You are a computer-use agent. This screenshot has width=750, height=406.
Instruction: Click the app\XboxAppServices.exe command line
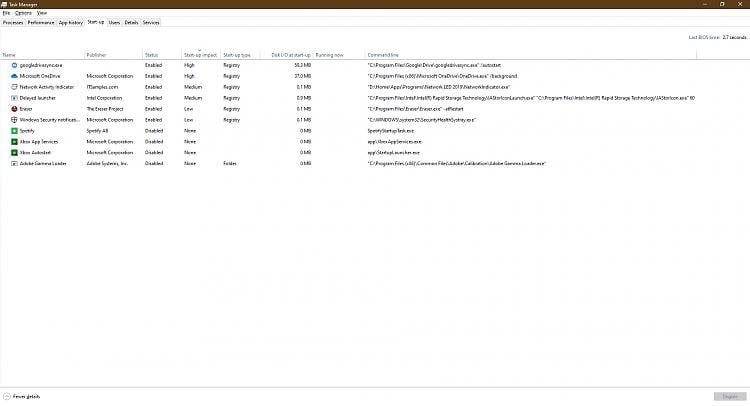point(395,142)
